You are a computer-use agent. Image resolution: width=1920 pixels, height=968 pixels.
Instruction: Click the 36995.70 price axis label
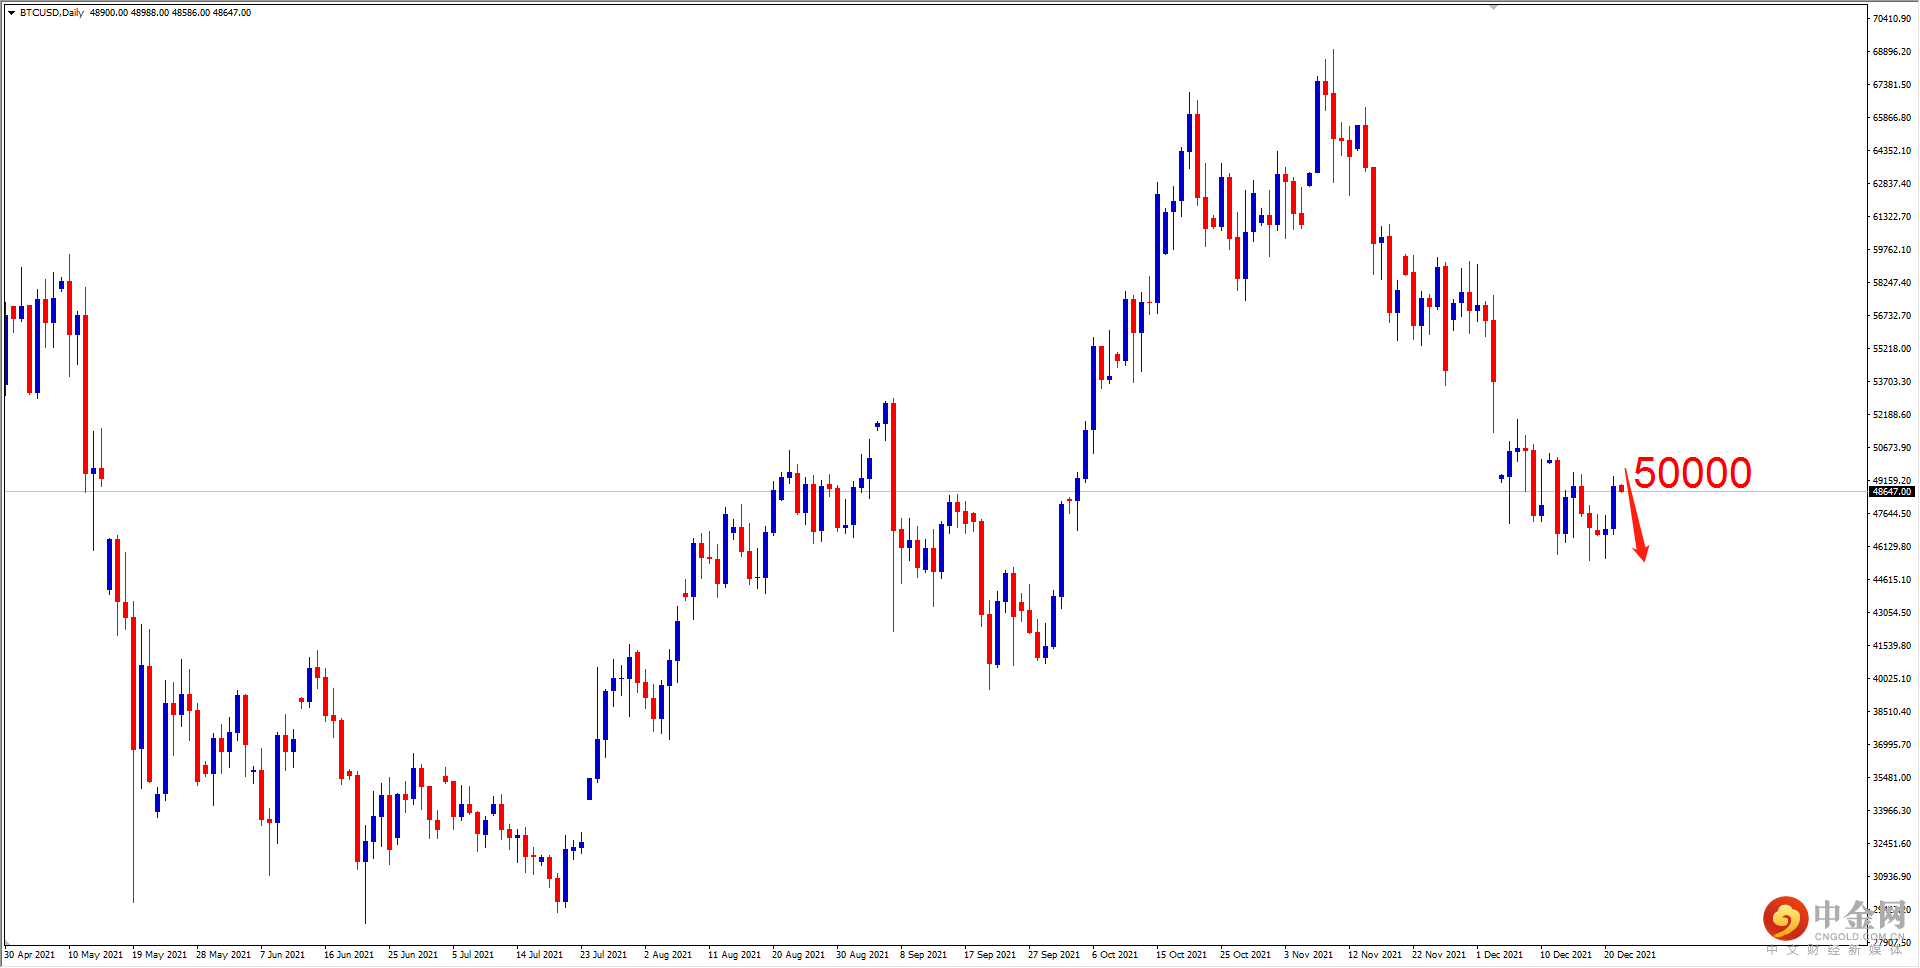1892,745
